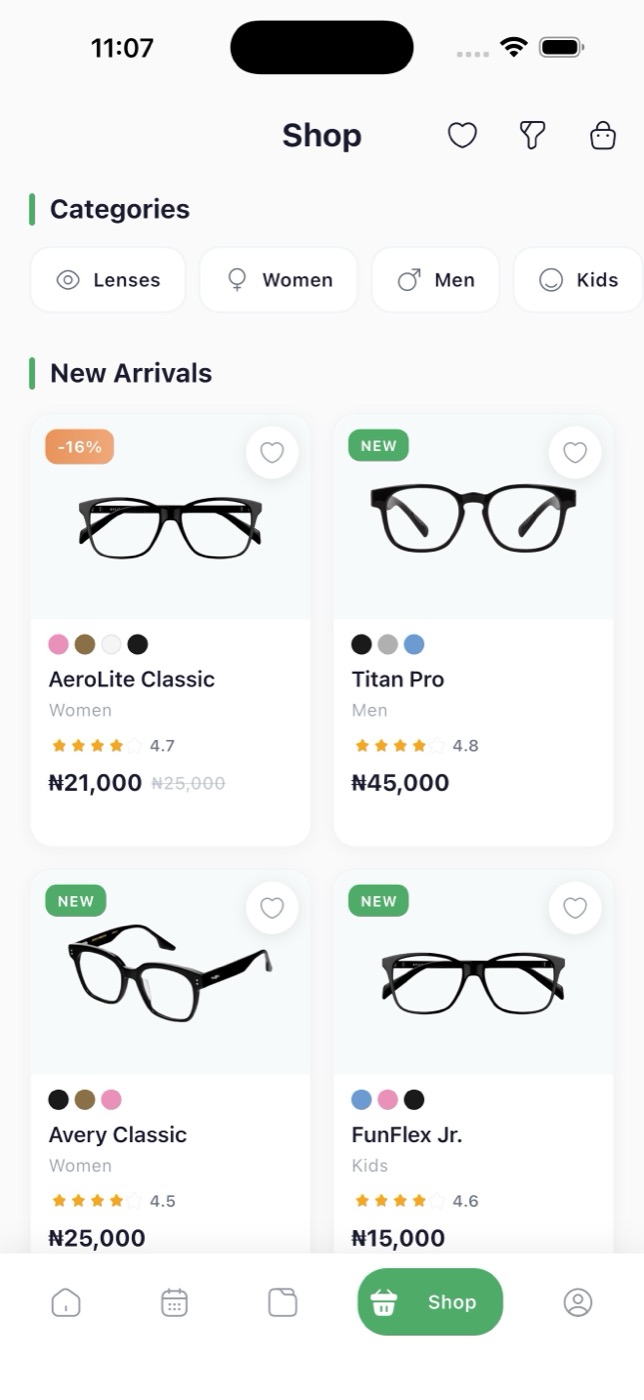Open the documents icon in bottom navigation

point(282,1302)
